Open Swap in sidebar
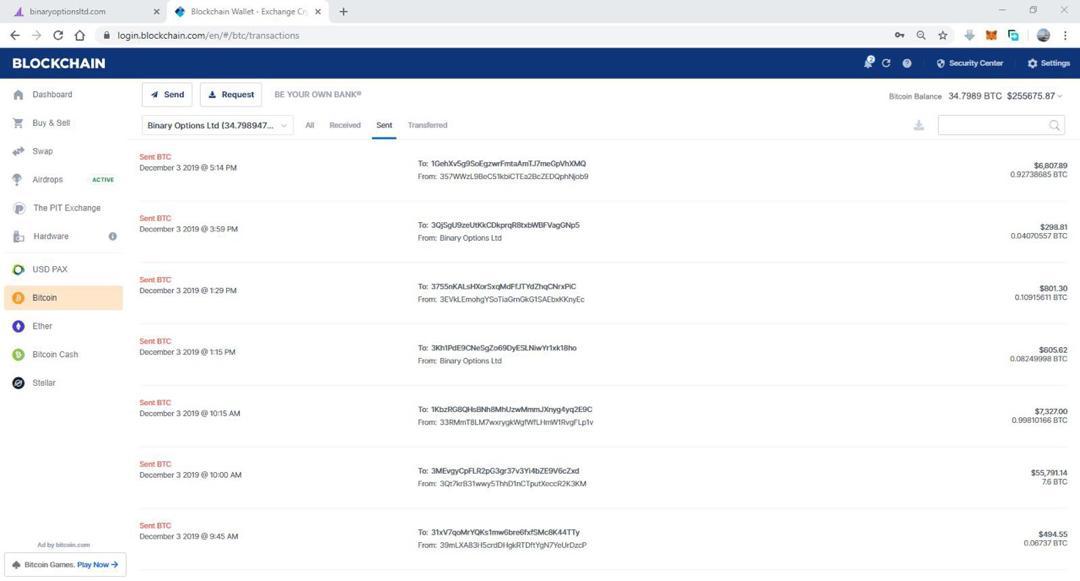Image resolution: width=1080 pixels, height=581 pixels. pos(43,151)
